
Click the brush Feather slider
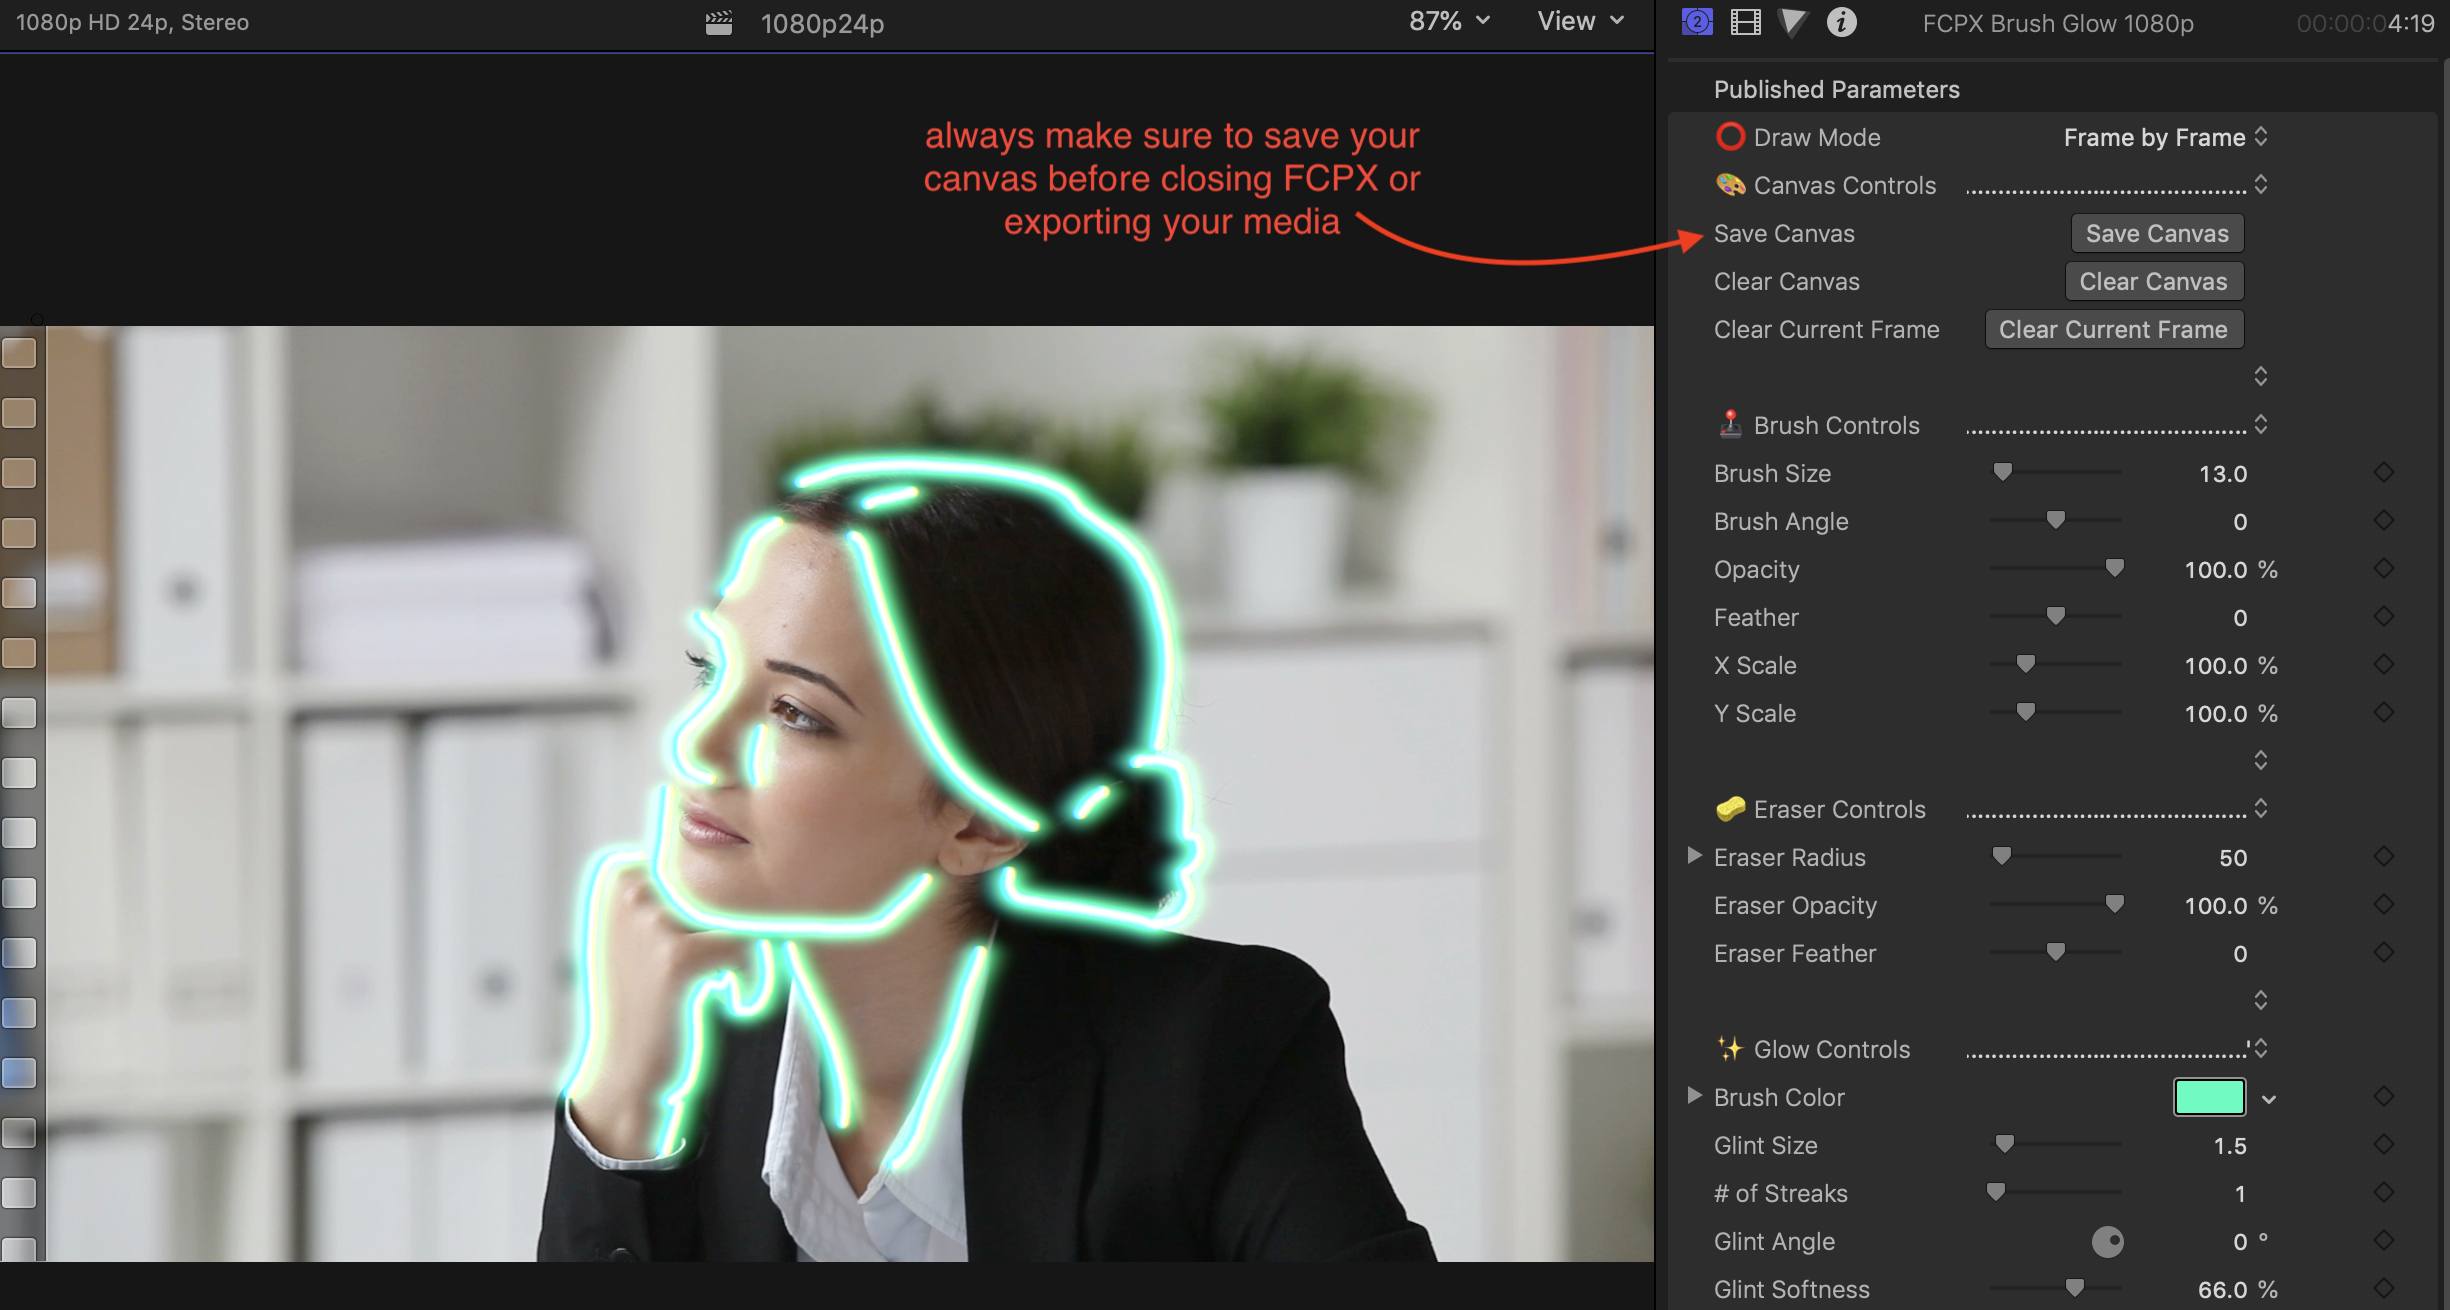2055,616
